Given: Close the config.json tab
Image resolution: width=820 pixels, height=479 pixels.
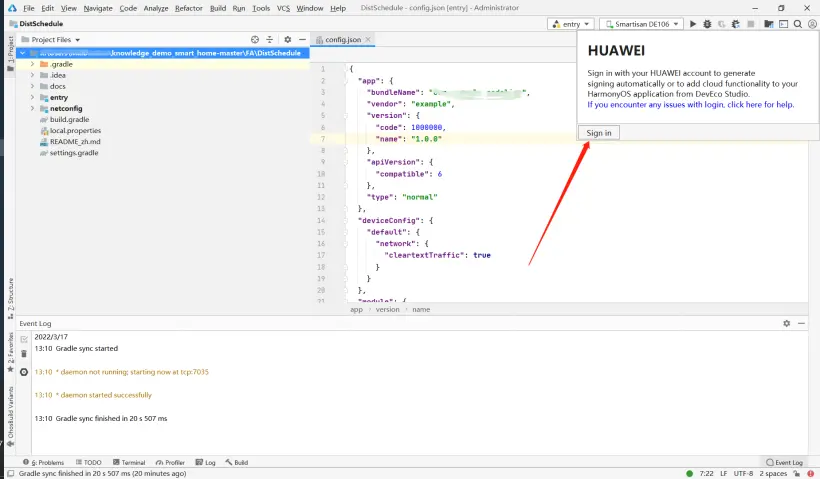Looking at the screenshot, I should pos(368,40).
